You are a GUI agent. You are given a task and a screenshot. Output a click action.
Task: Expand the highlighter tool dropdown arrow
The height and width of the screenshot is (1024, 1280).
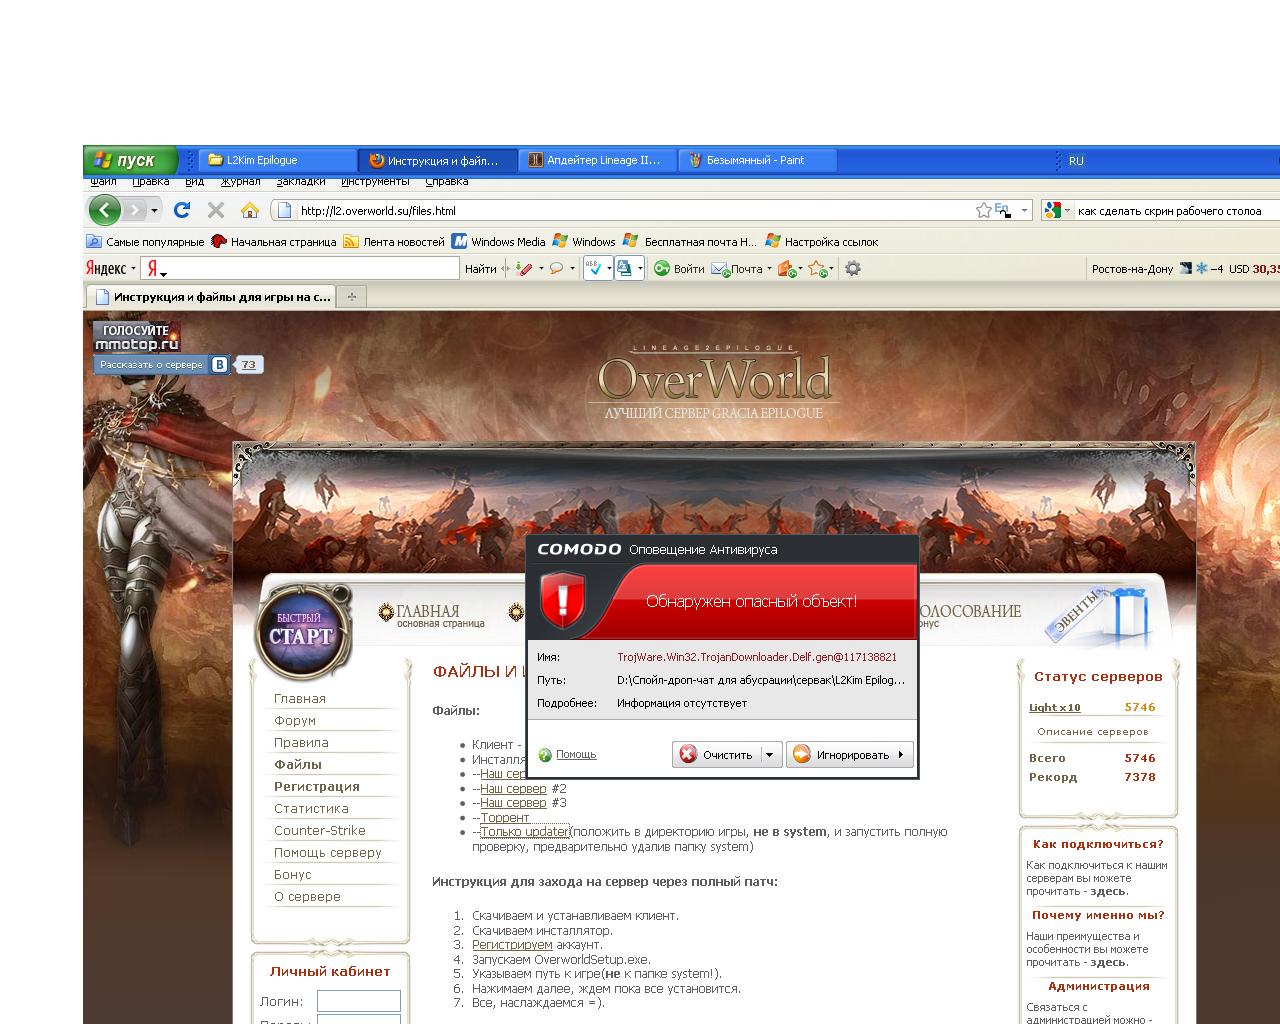541,268
